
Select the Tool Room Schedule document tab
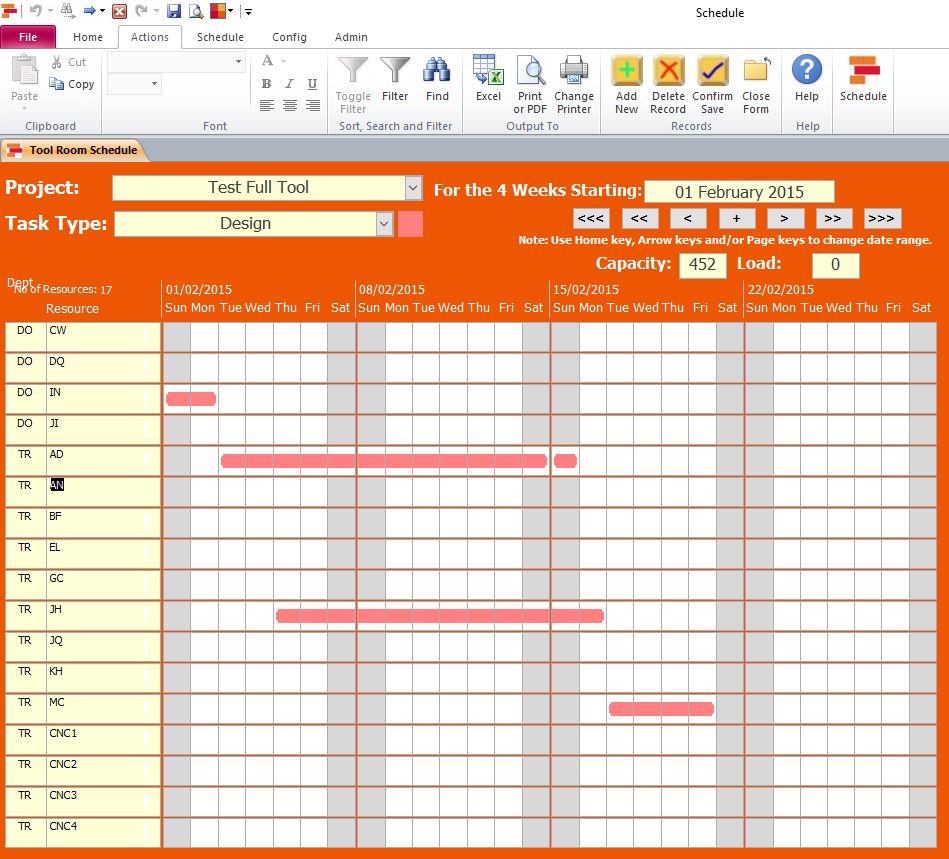click(76, 150)
